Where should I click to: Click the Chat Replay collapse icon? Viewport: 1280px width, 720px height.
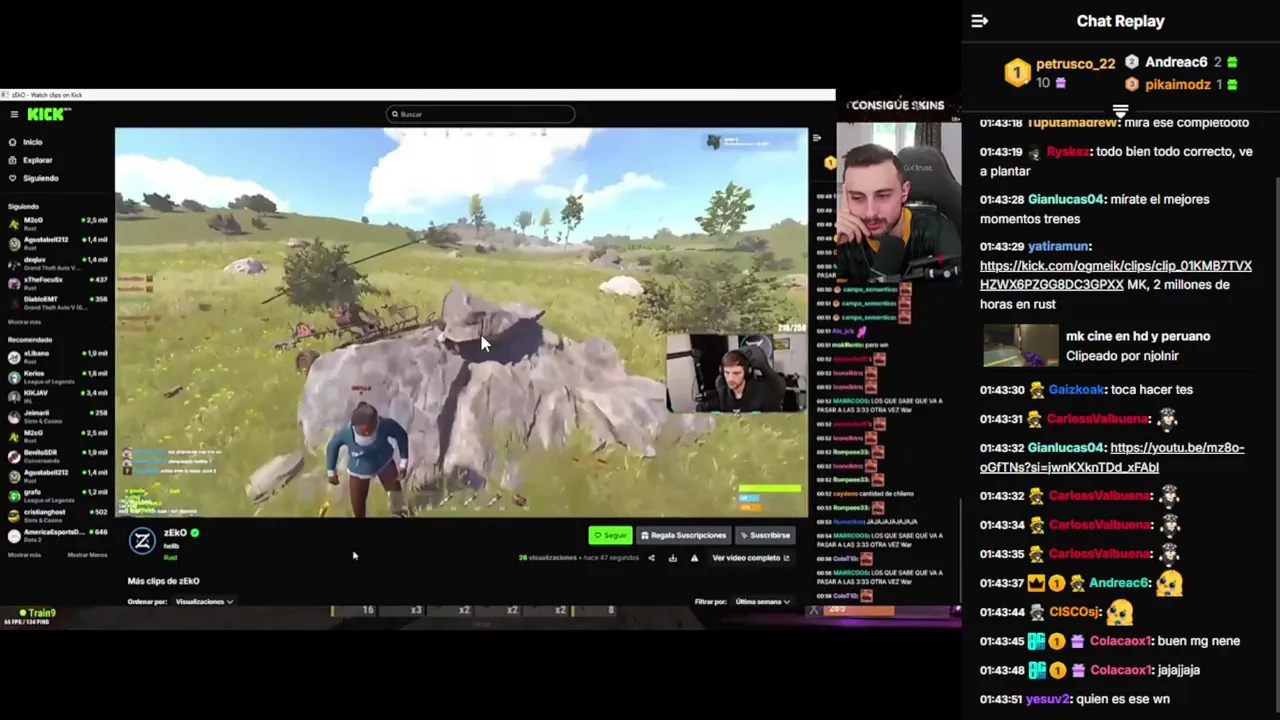tap(979, 21)
